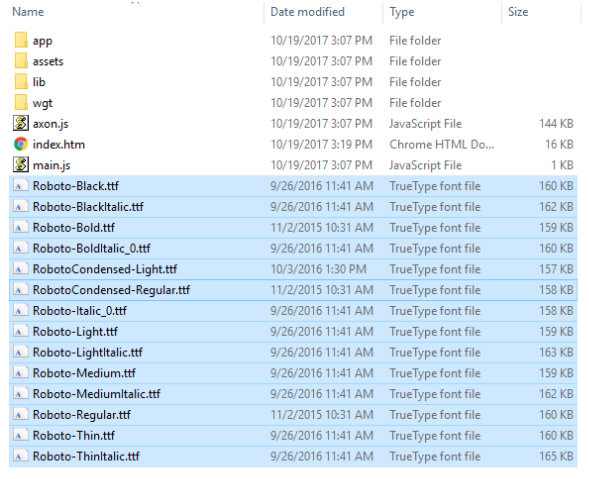
Task: Click the File folder type of app
Action: tap(415, 40)
